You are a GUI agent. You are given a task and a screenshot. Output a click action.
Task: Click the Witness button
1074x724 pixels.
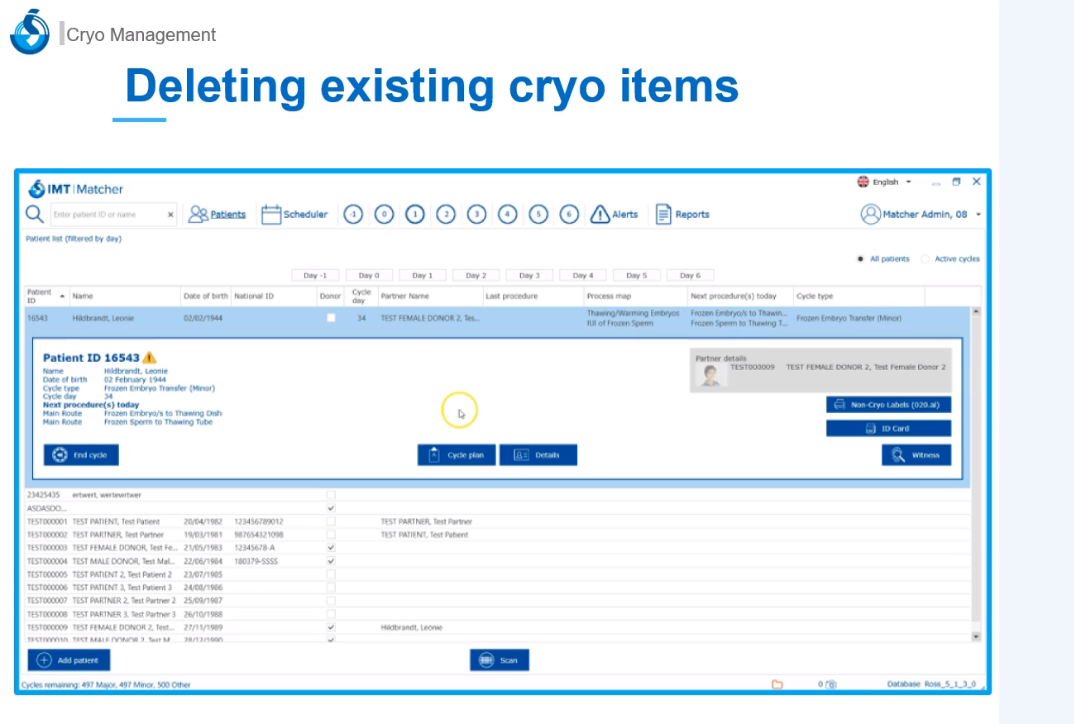(916, 455)
